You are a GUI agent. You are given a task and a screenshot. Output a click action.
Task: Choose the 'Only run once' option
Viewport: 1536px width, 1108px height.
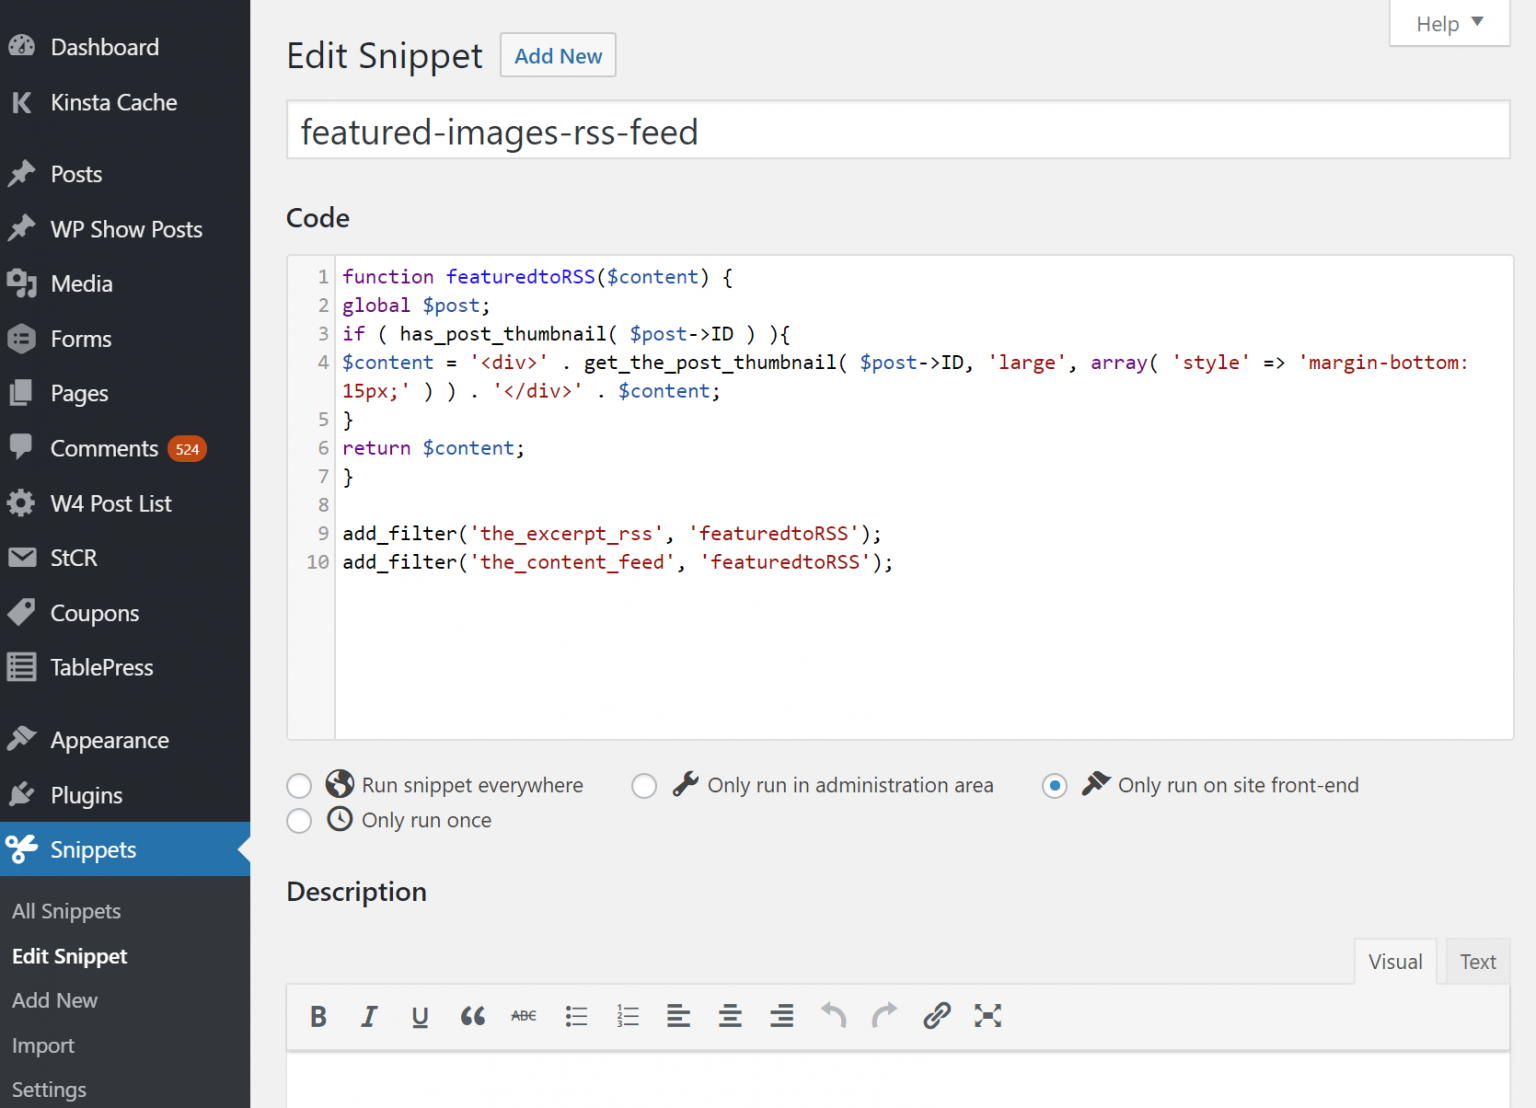click(x=298, y=820)
